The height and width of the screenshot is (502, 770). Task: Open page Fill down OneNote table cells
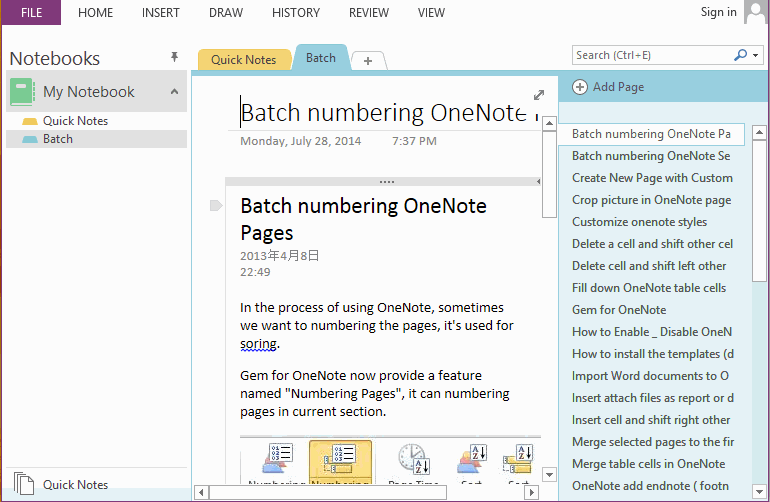point(651,288)
